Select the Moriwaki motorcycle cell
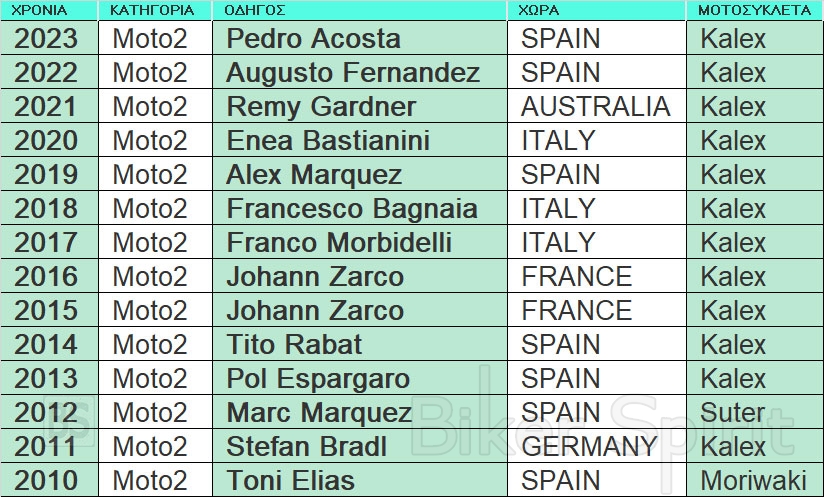 [754, 480]
